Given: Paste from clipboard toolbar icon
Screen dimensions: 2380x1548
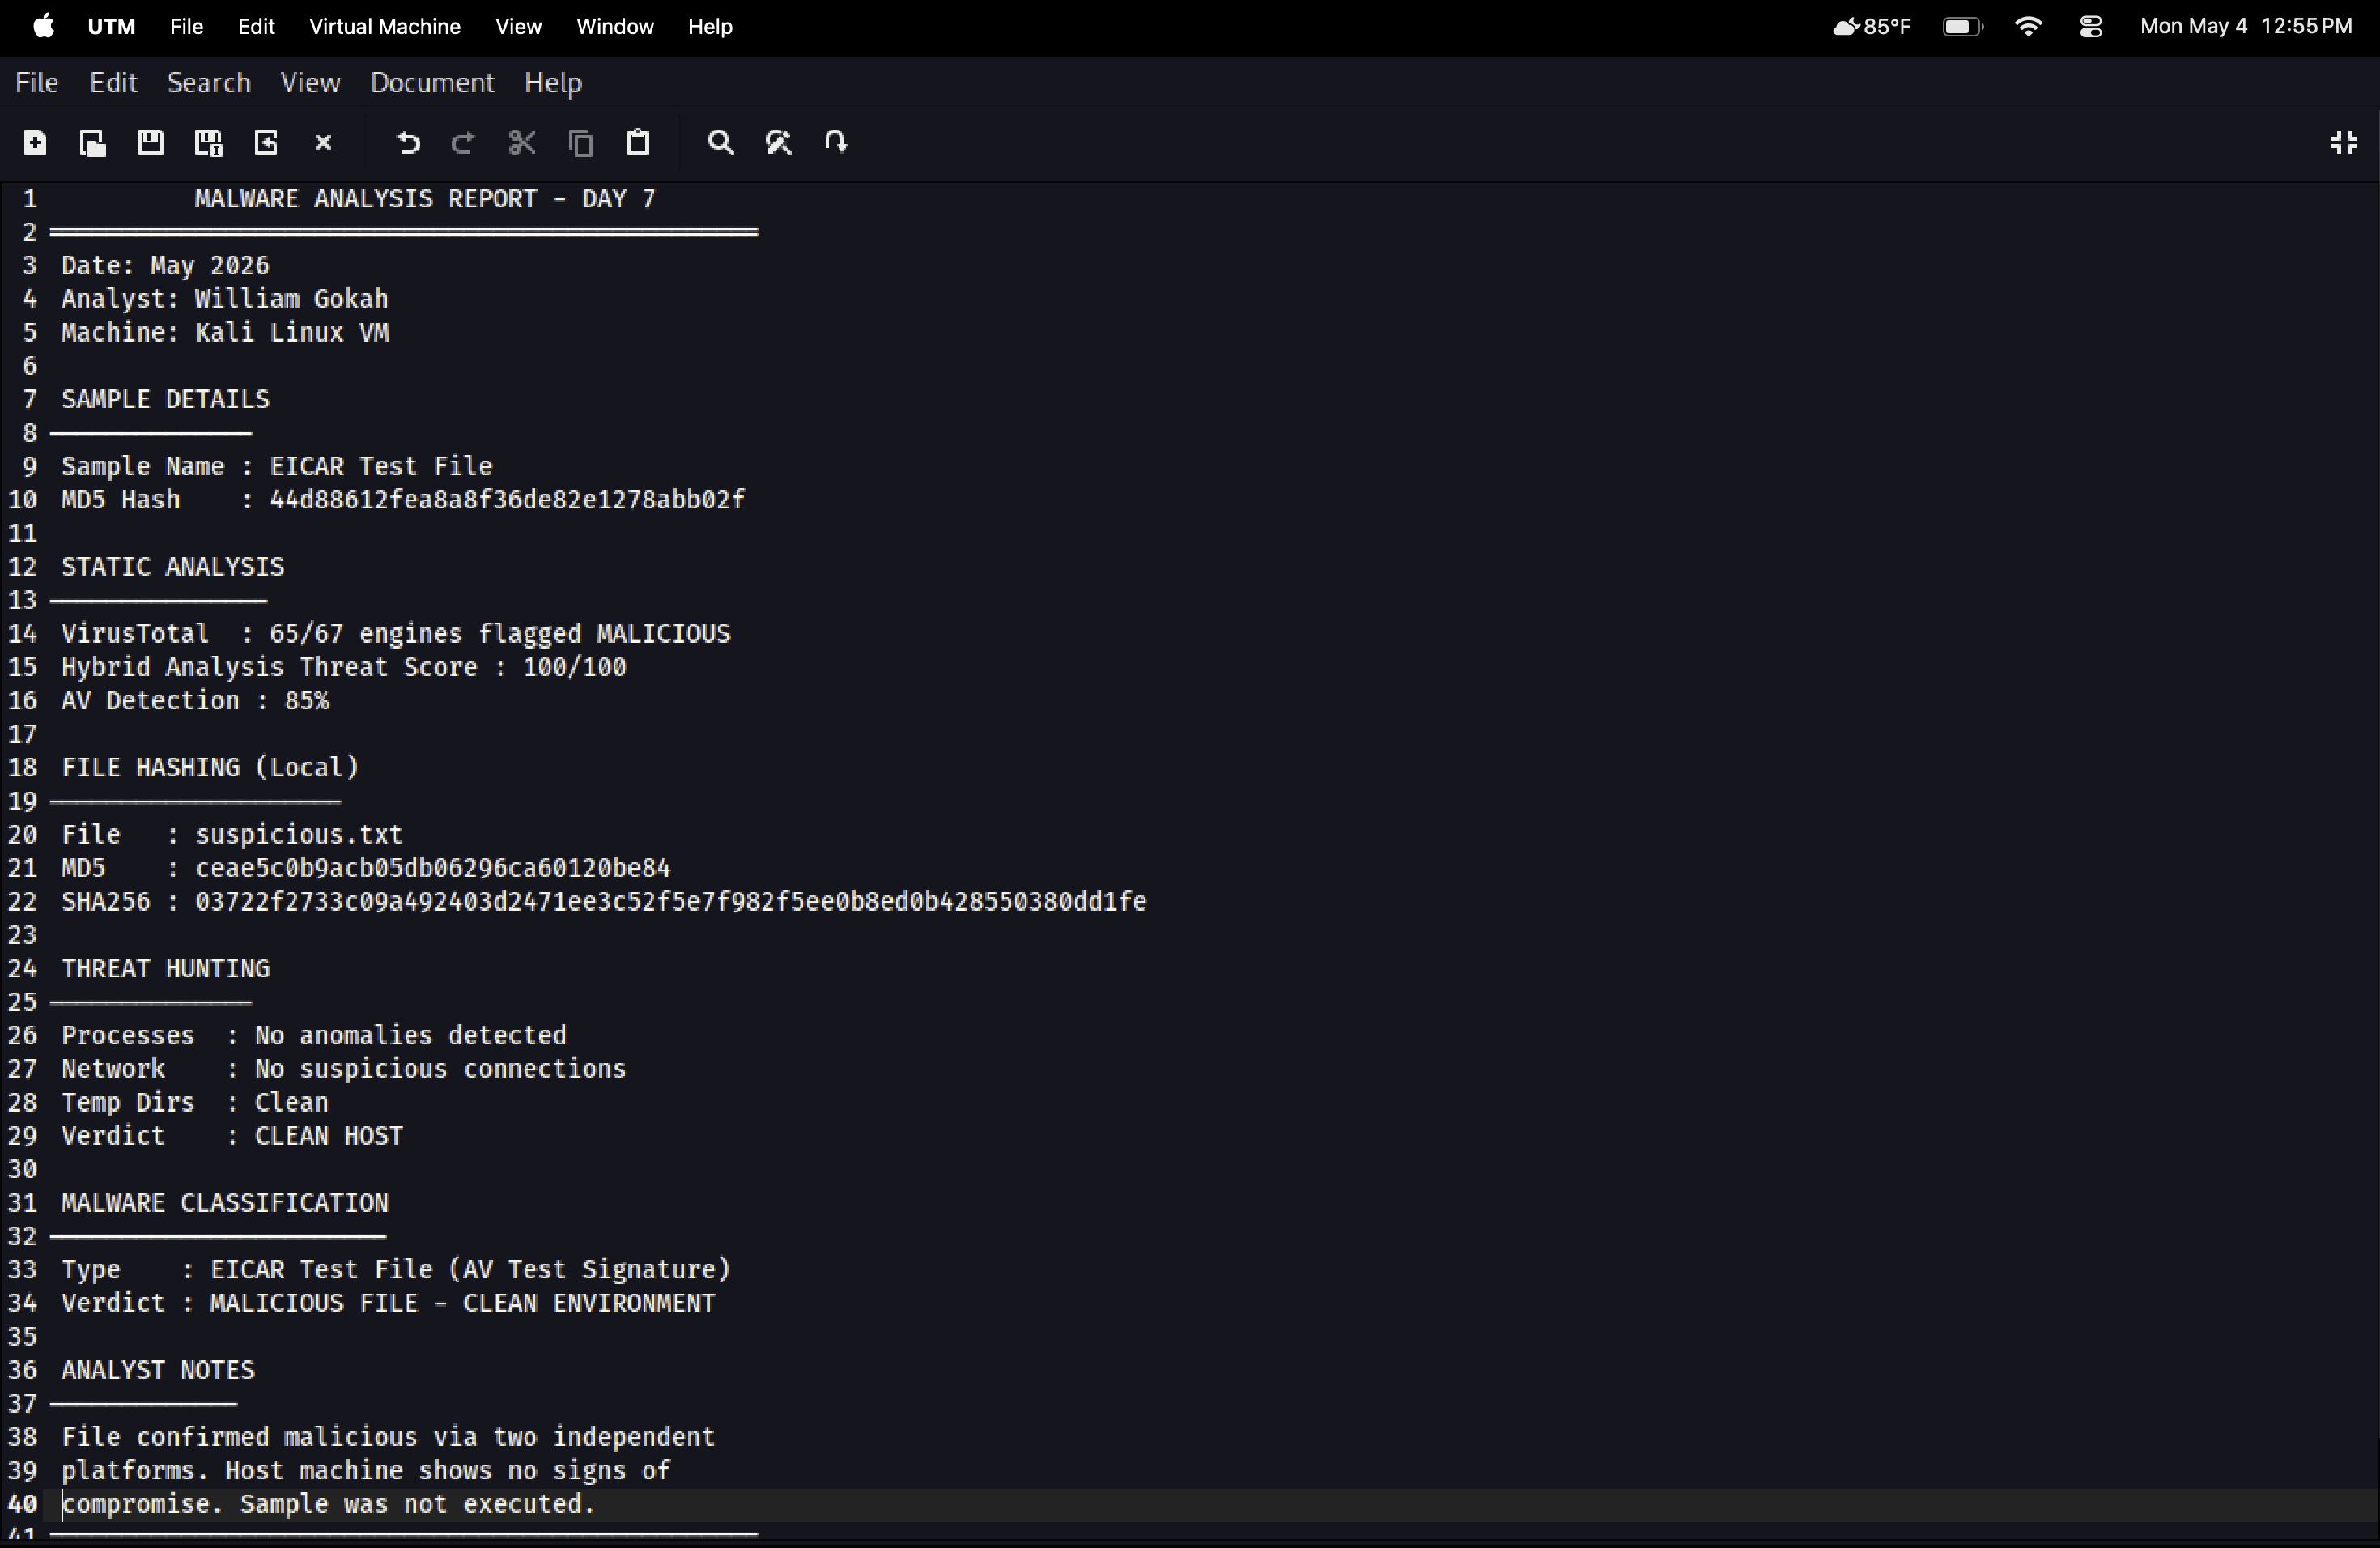Looking at the screenshot, I should (x=638, y=143).
